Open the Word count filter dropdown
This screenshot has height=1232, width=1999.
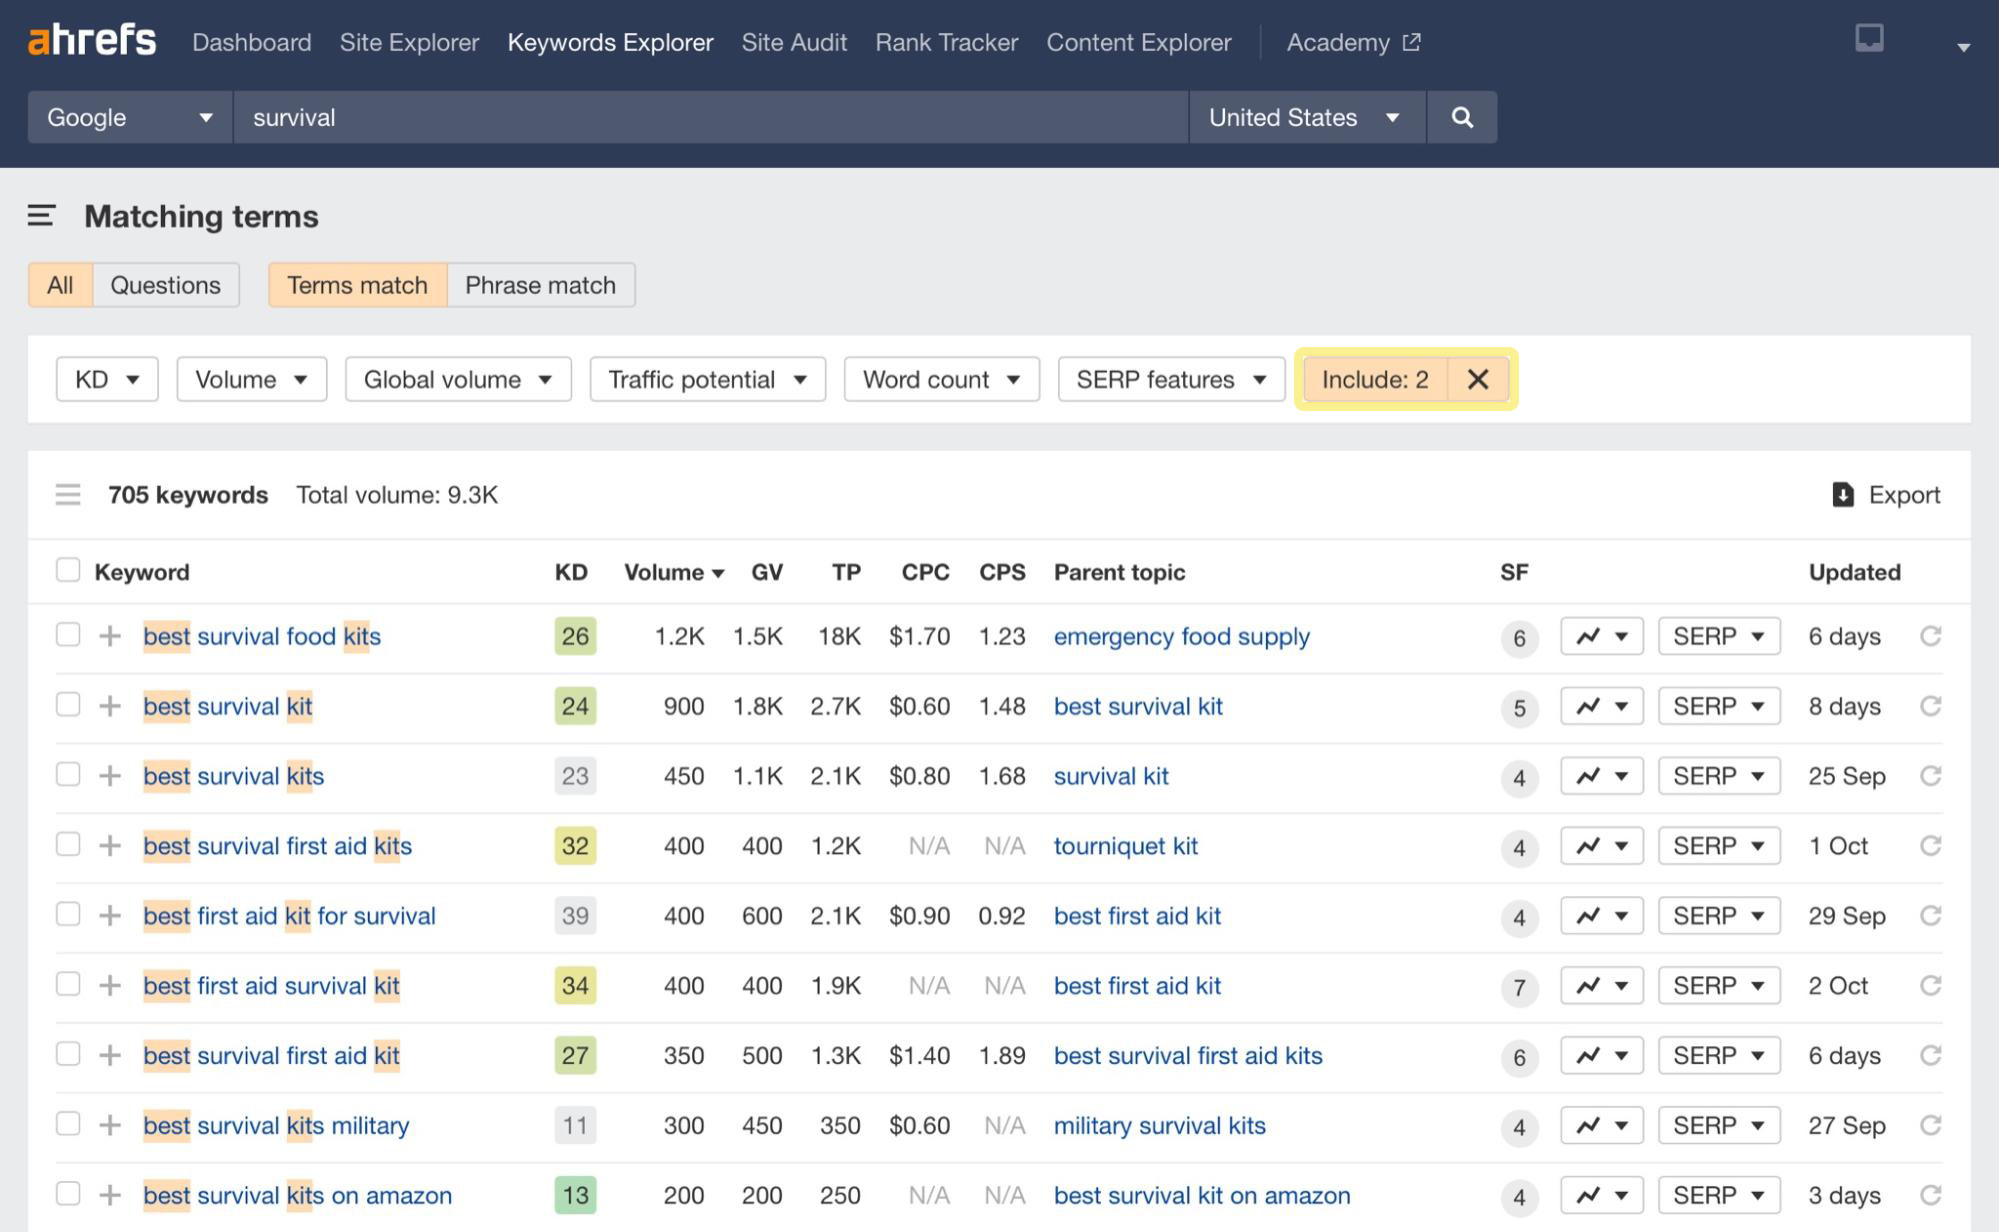[x=940, y=379]
